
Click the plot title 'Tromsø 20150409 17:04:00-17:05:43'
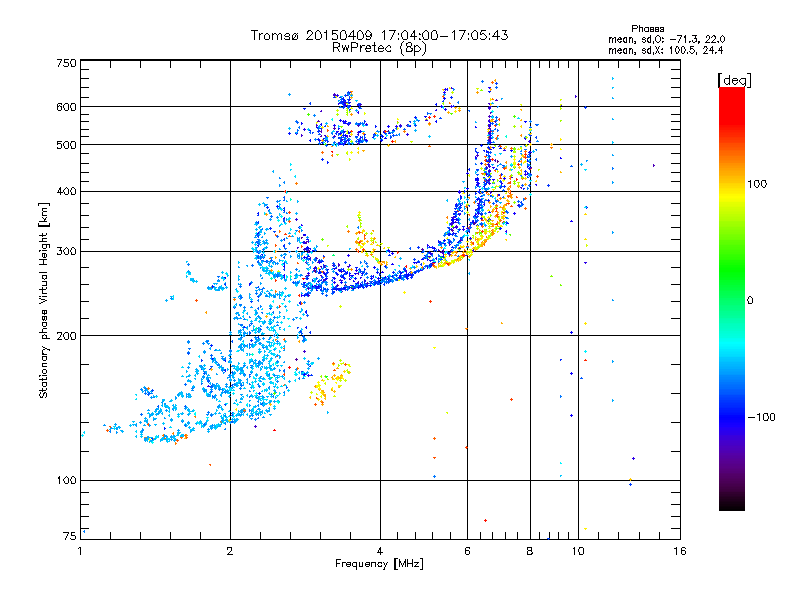[x=379, y=35]
